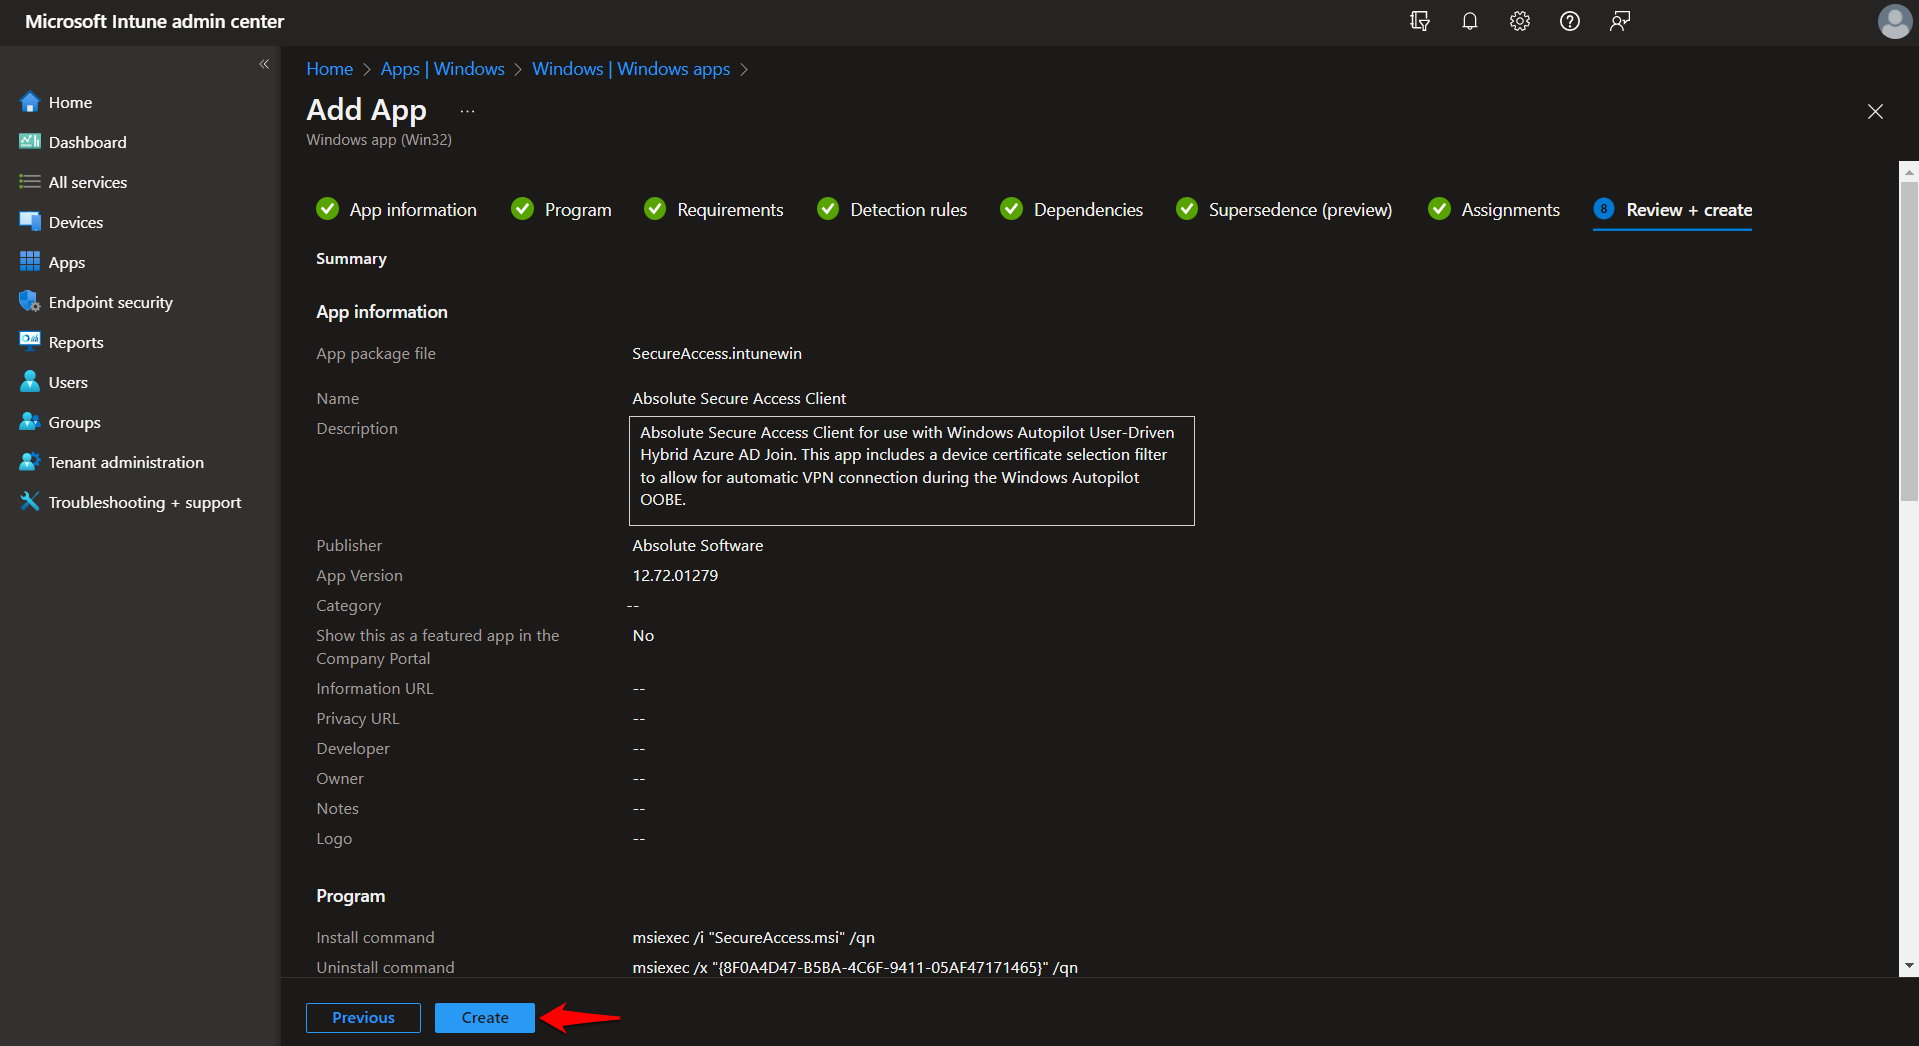Select the Users icon in the sidebar
This screenshot has height=1046, width=1919.
coord(29,381)
